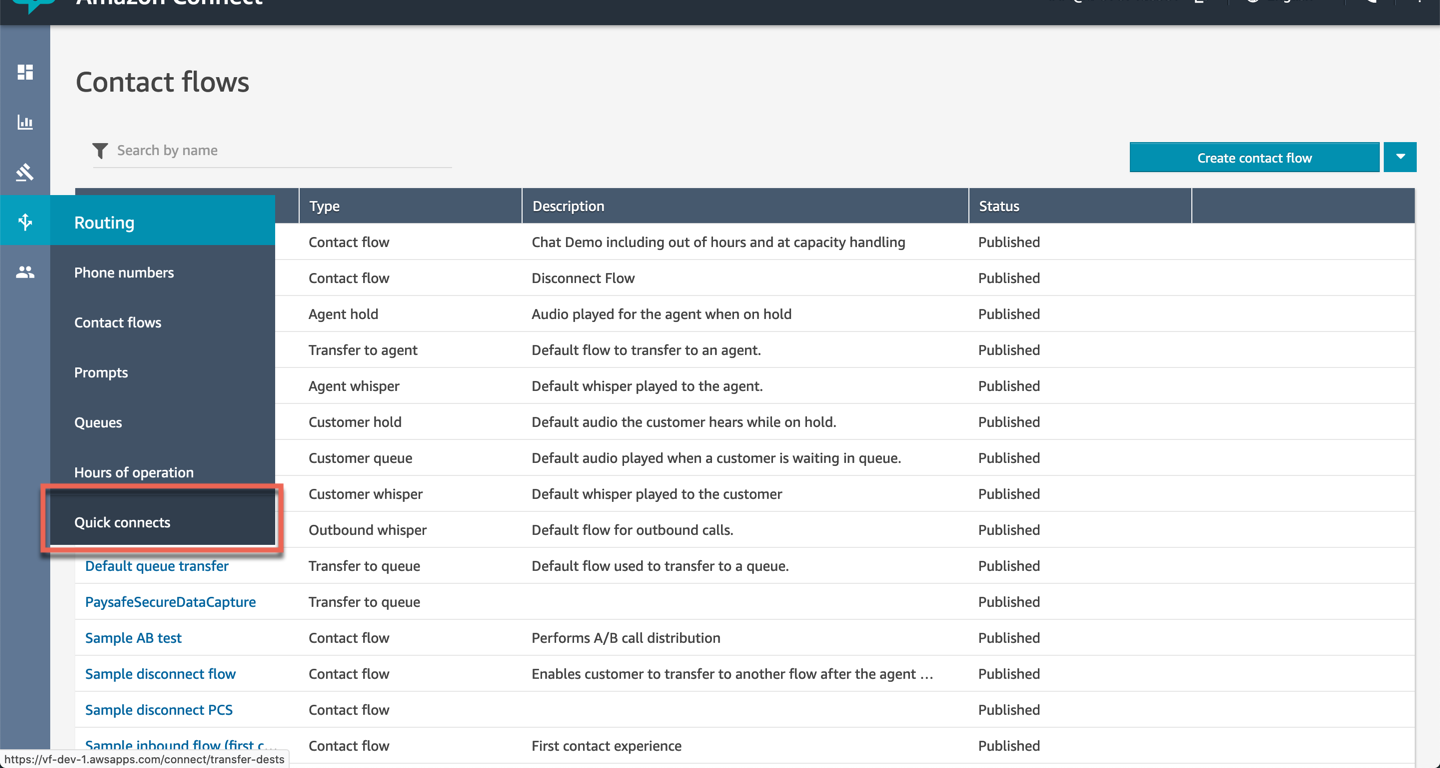The height and width of the screenshot is (768, 1440).
Task: Click the filter funnel icon beside search
Action: coord(100,151)
